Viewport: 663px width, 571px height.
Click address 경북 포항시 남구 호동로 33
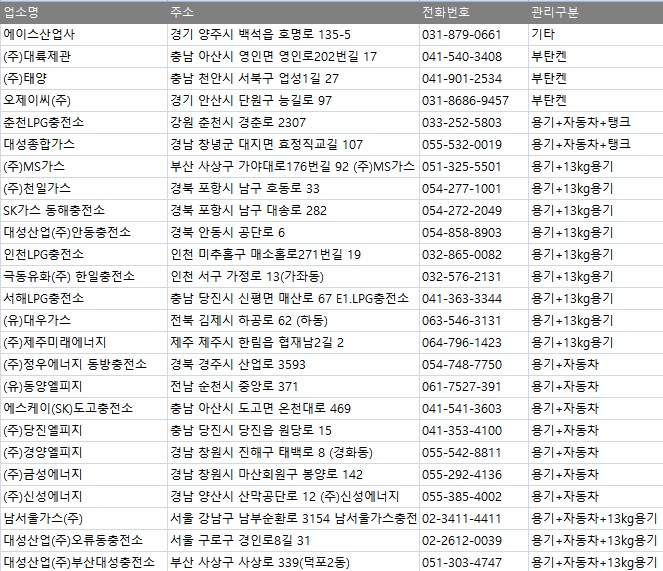click(245, 189)
